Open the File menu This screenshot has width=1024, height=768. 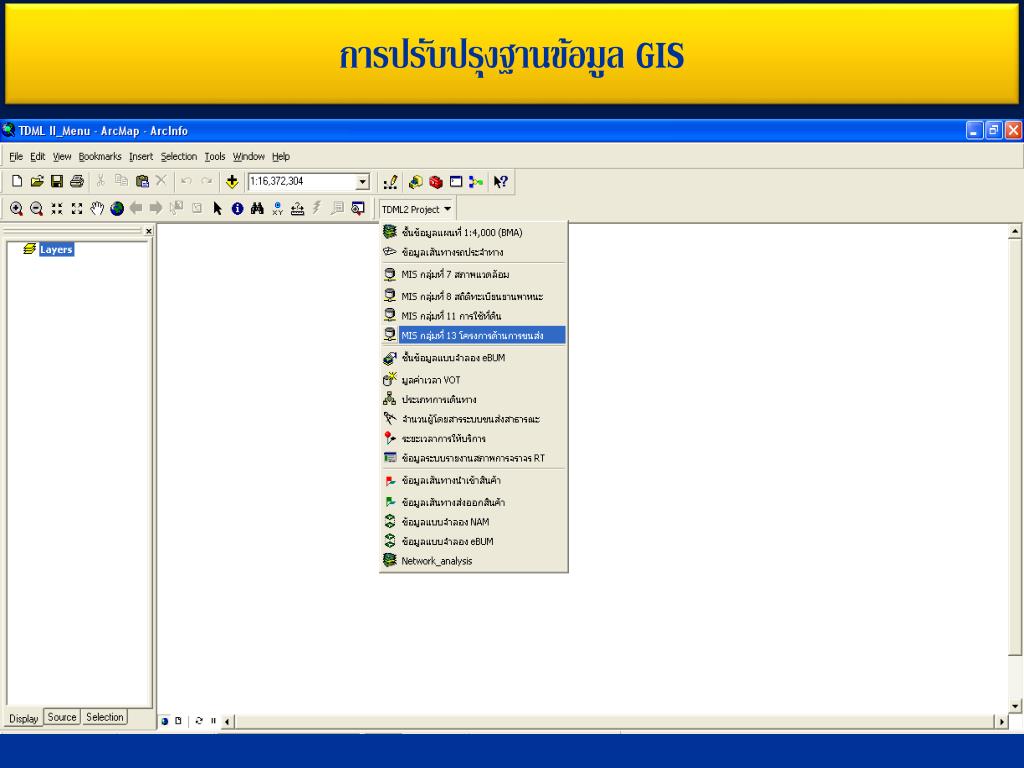click(16, 157)
